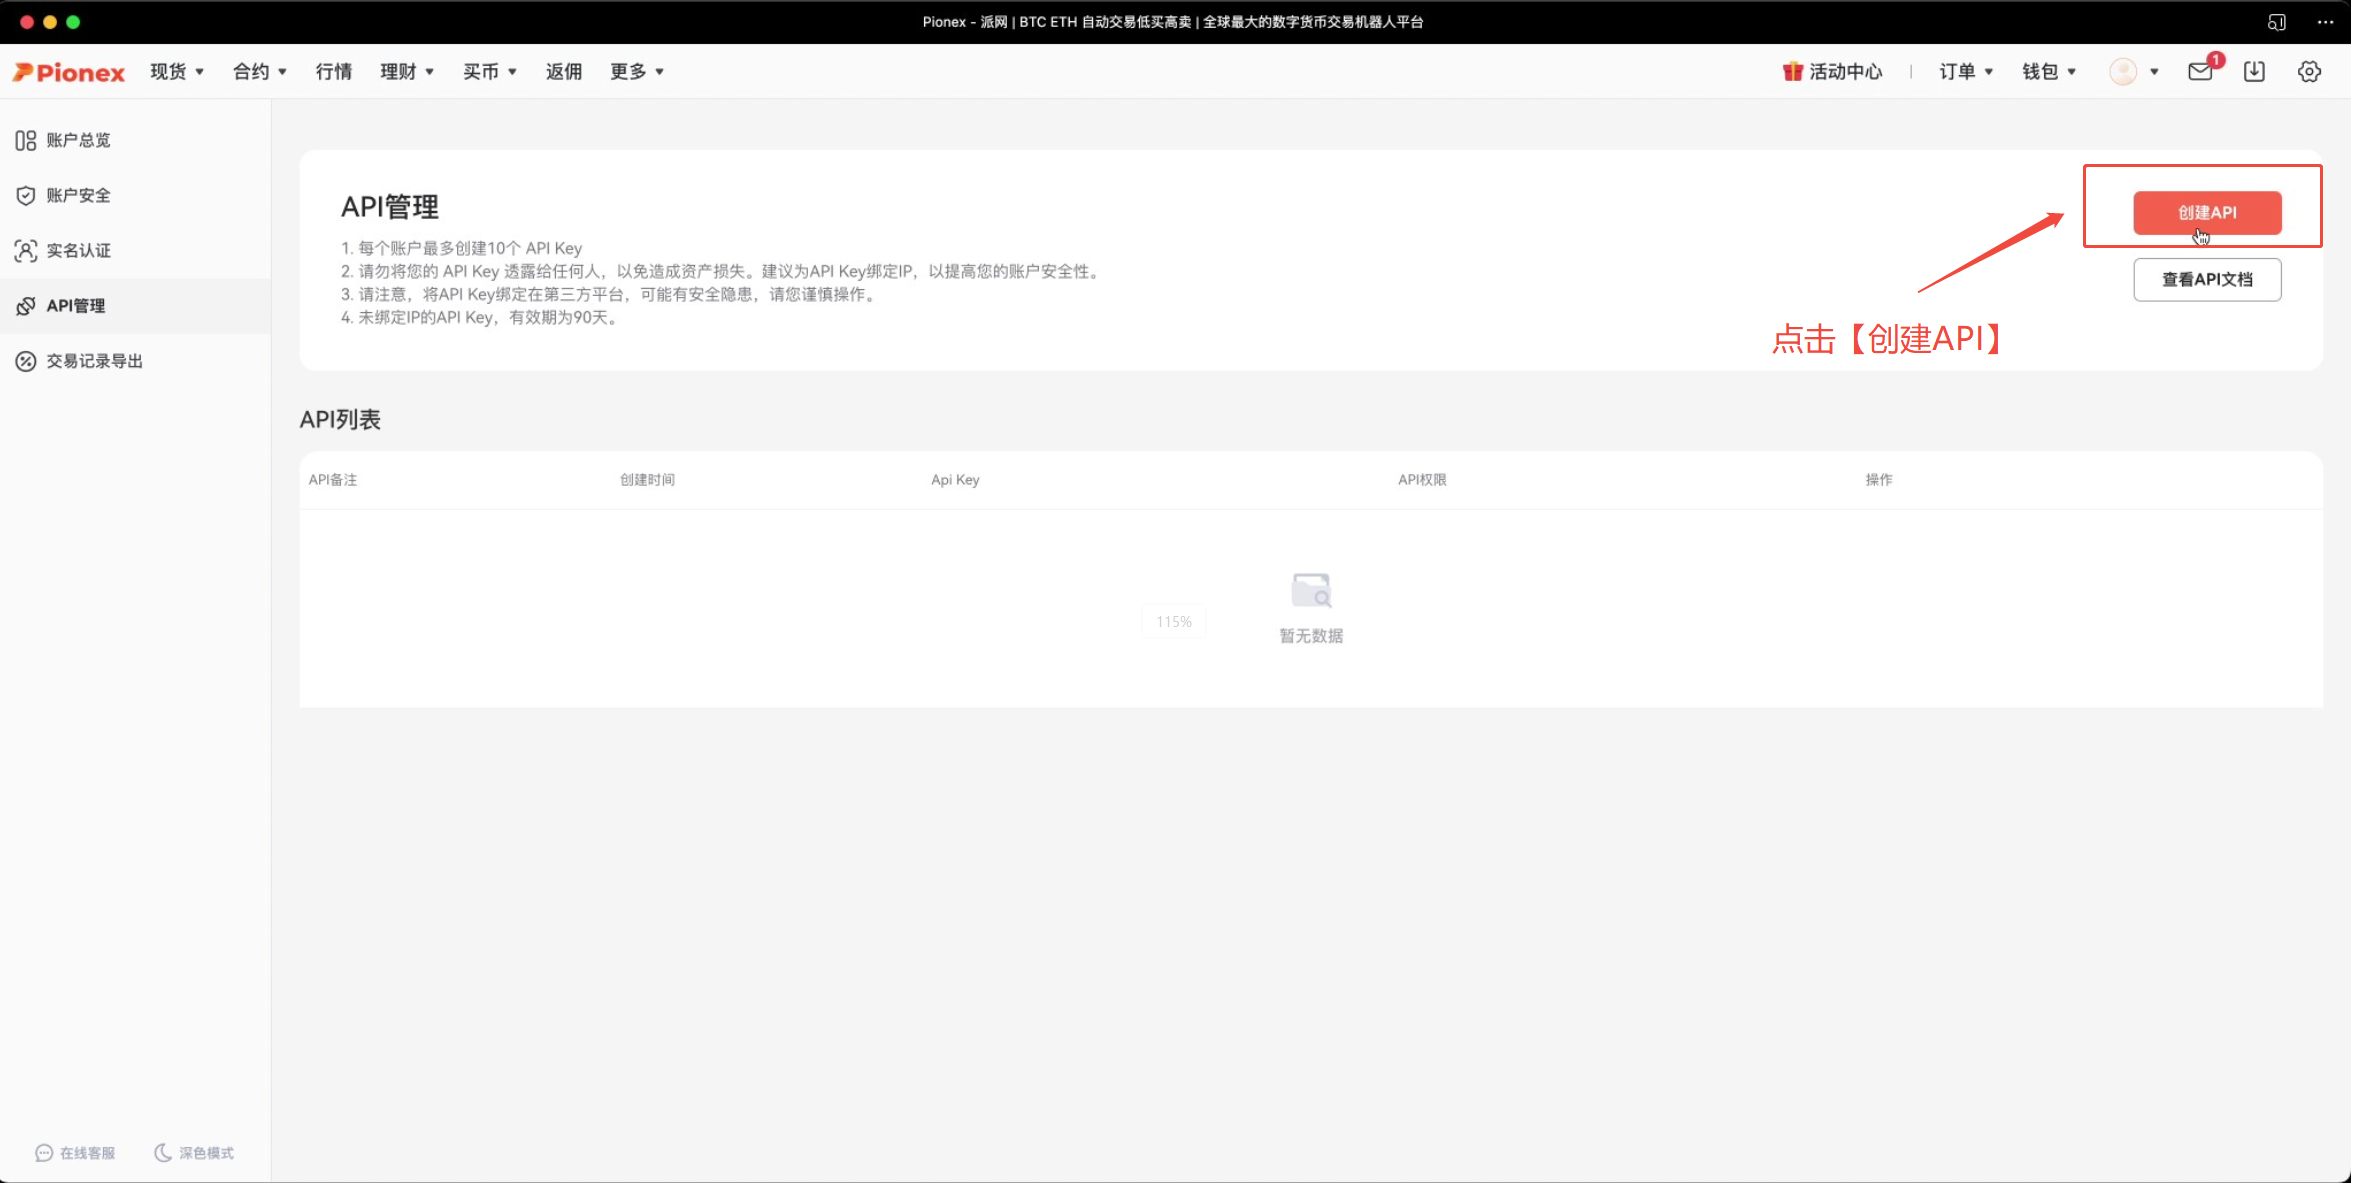Click the 创建API button
Image resolution: width=2354 pixels, height=1183 pixels.
pyautogui.click(x=2206, y=212)
